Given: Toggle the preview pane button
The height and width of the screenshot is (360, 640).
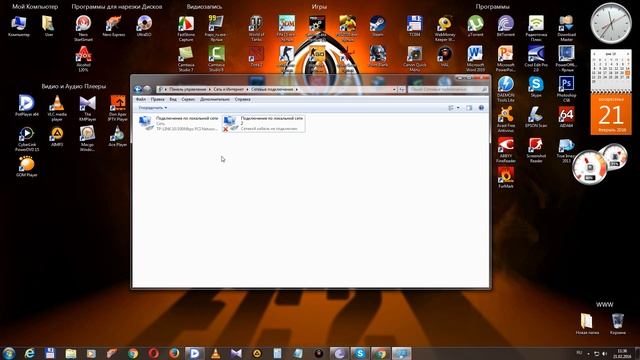Looking at the screenshot, I should coord(469,108).
